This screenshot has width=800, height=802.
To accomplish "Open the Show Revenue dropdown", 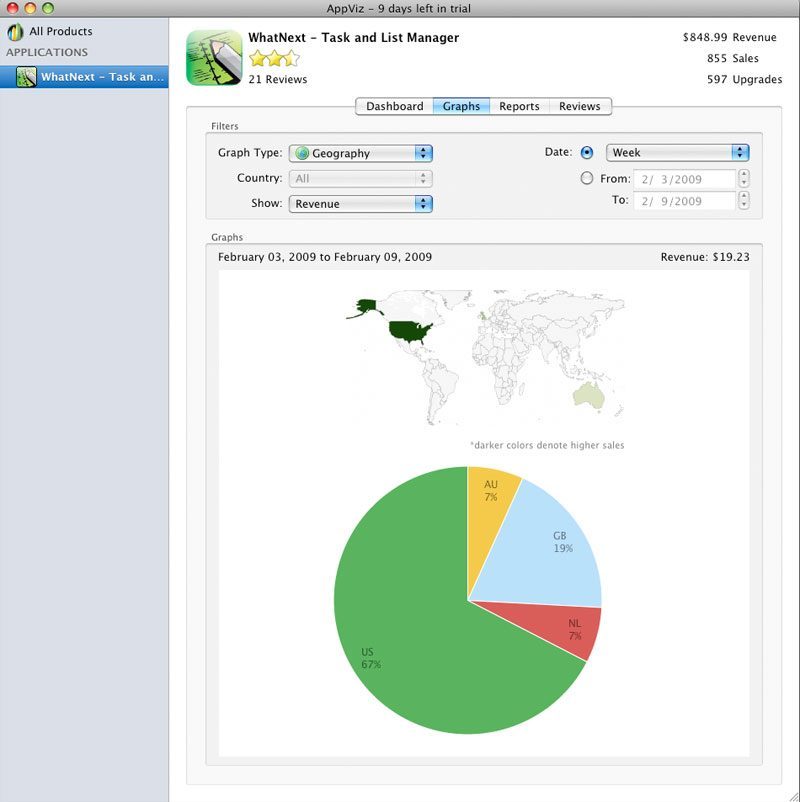I will pos(360,204).
